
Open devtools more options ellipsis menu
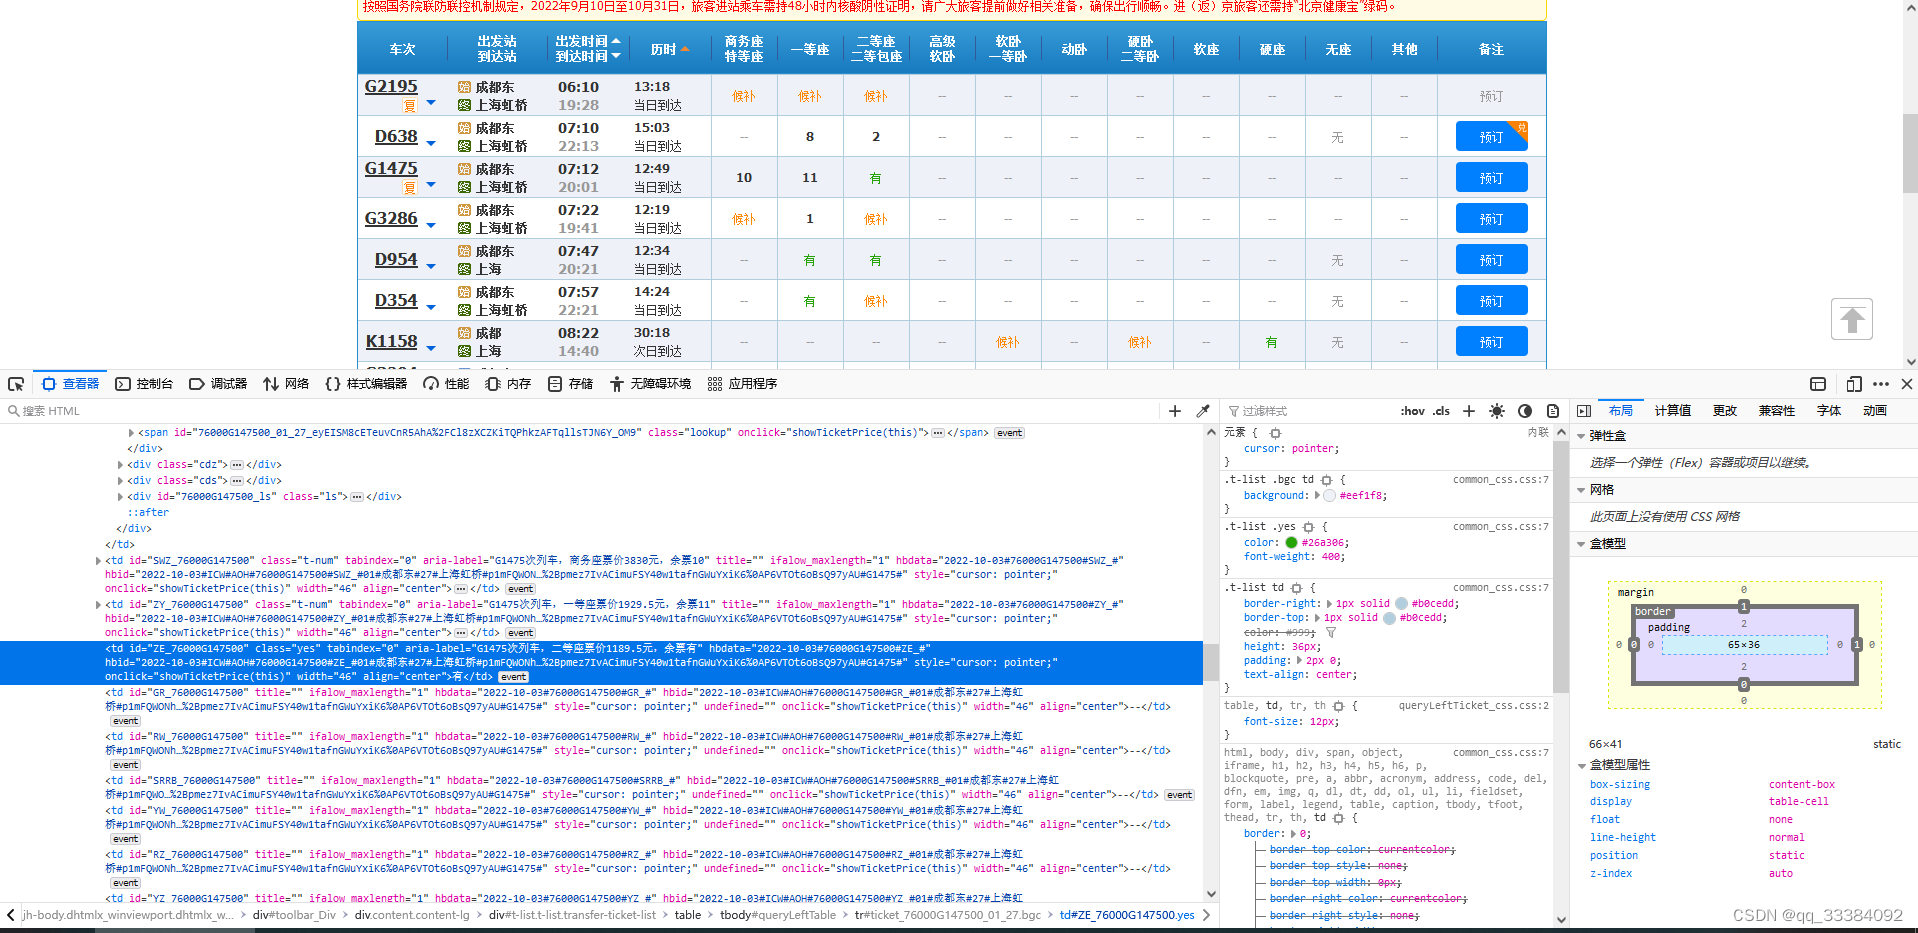pyautogui.click(x=1881, y=384)
